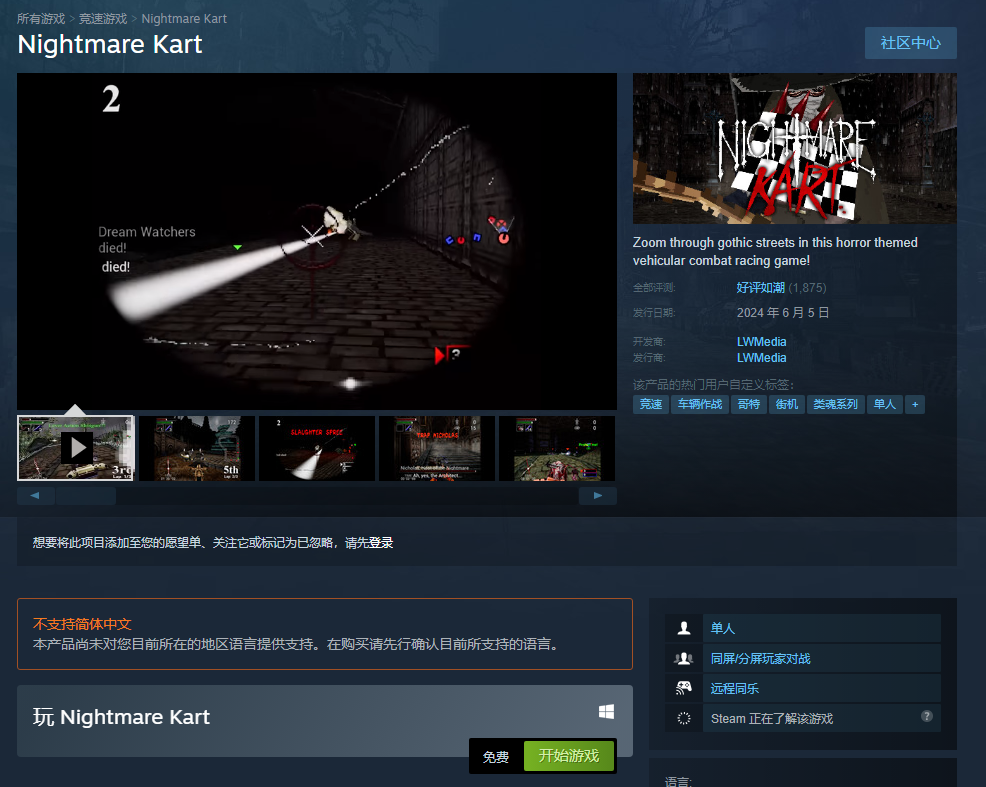Viewport: 986px width, 787px height.
Task: Click the Steam 正在了解该游戏 text
Action: [x=772, y=718]
